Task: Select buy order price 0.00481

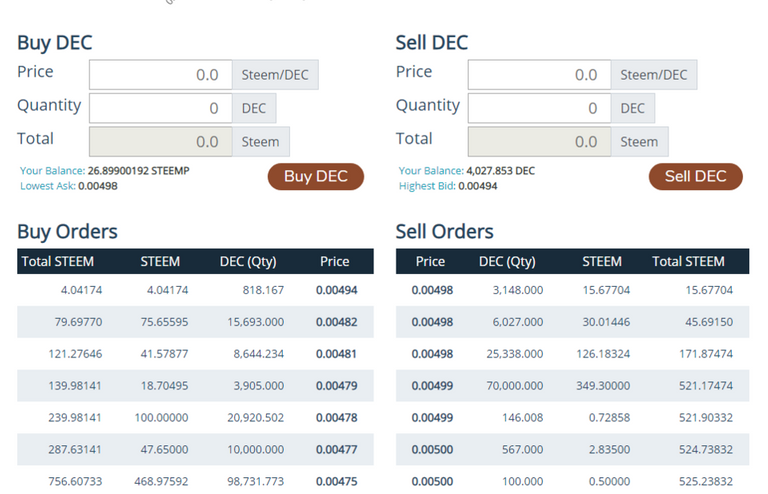Action: (336, 354)
